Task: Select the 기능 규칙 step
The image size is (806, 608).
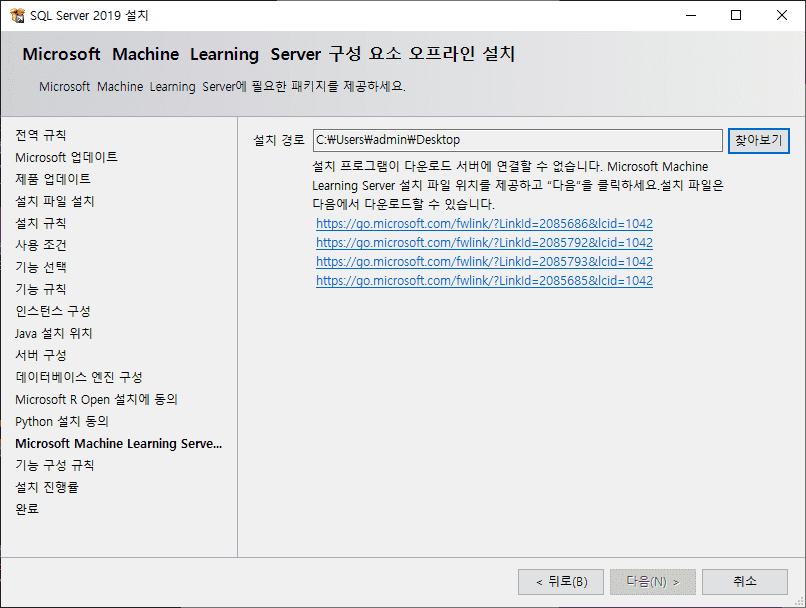Action: click(x=41, y=289)
